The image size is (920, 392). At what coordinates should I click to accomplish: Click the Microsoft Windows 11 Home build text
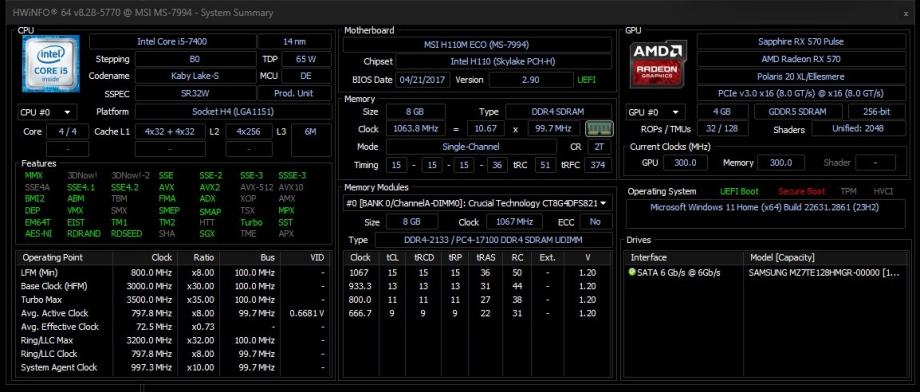point(765,207)
